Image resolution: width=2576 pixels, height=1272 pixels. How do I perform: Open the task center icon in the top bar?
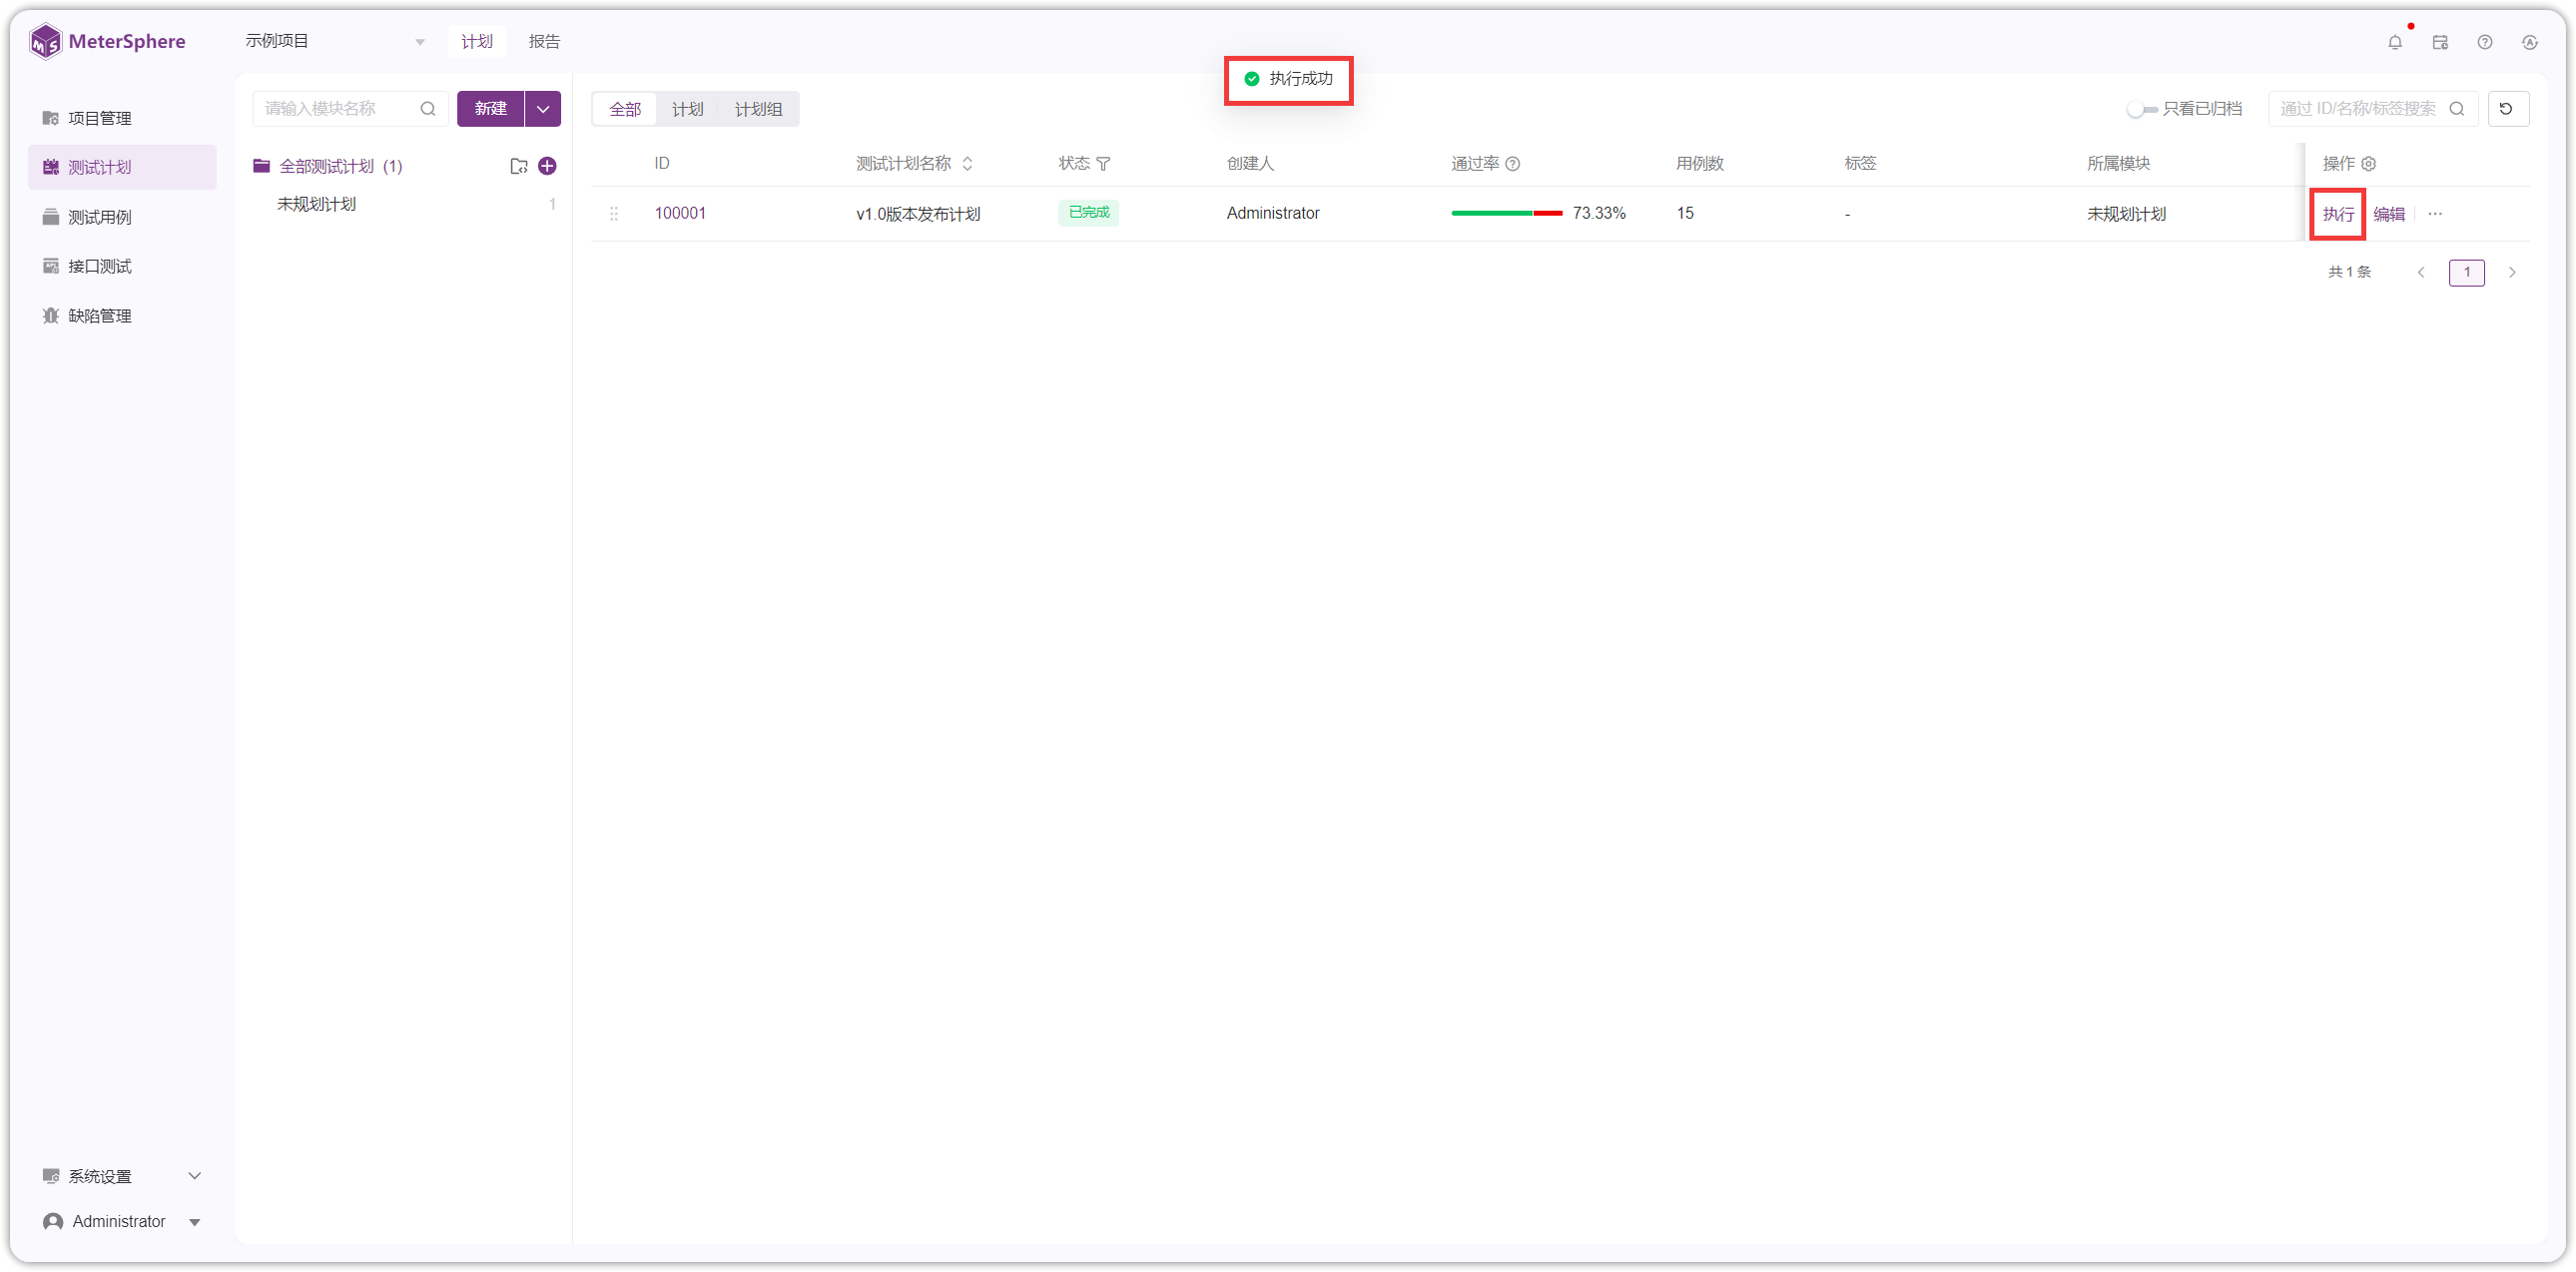pyautogui.click(x=2440, y=42)
